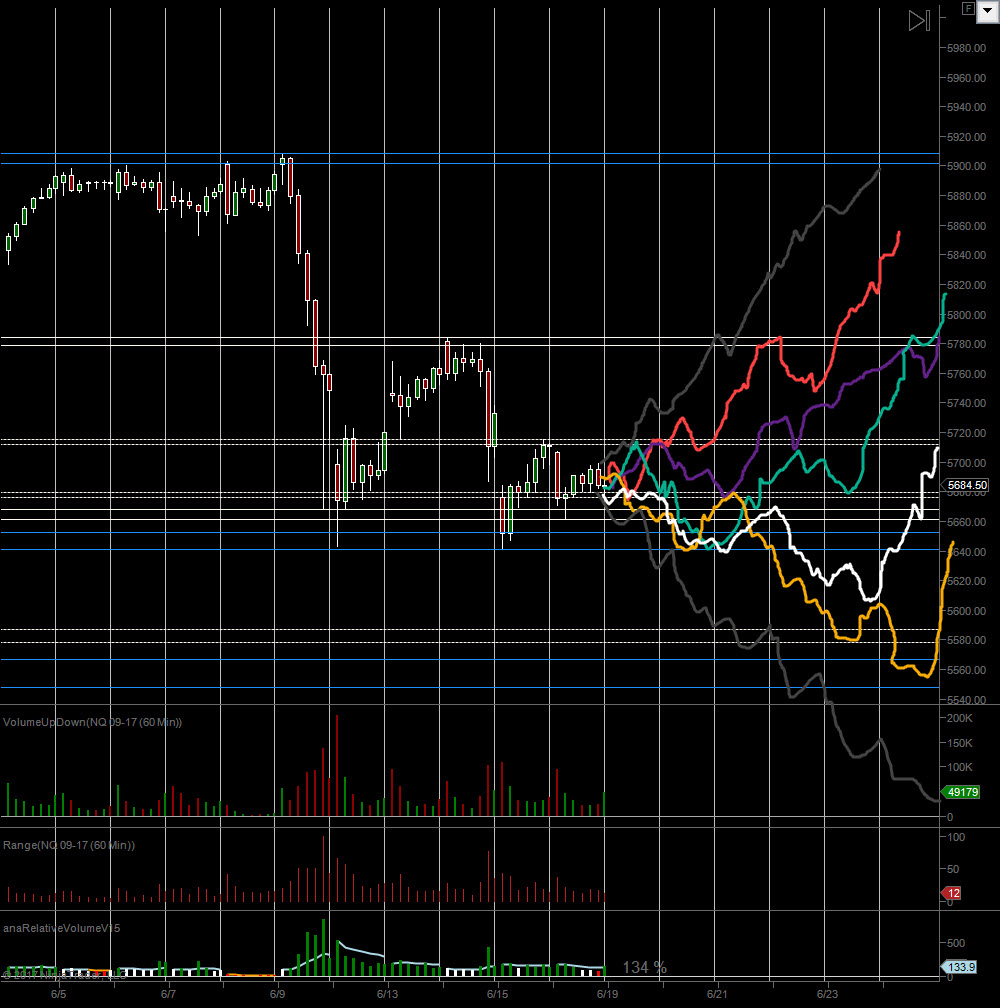Click the 5960.00 price axis label
1000x1008 pixels.
pyautogui.click(x=966, y=78)
